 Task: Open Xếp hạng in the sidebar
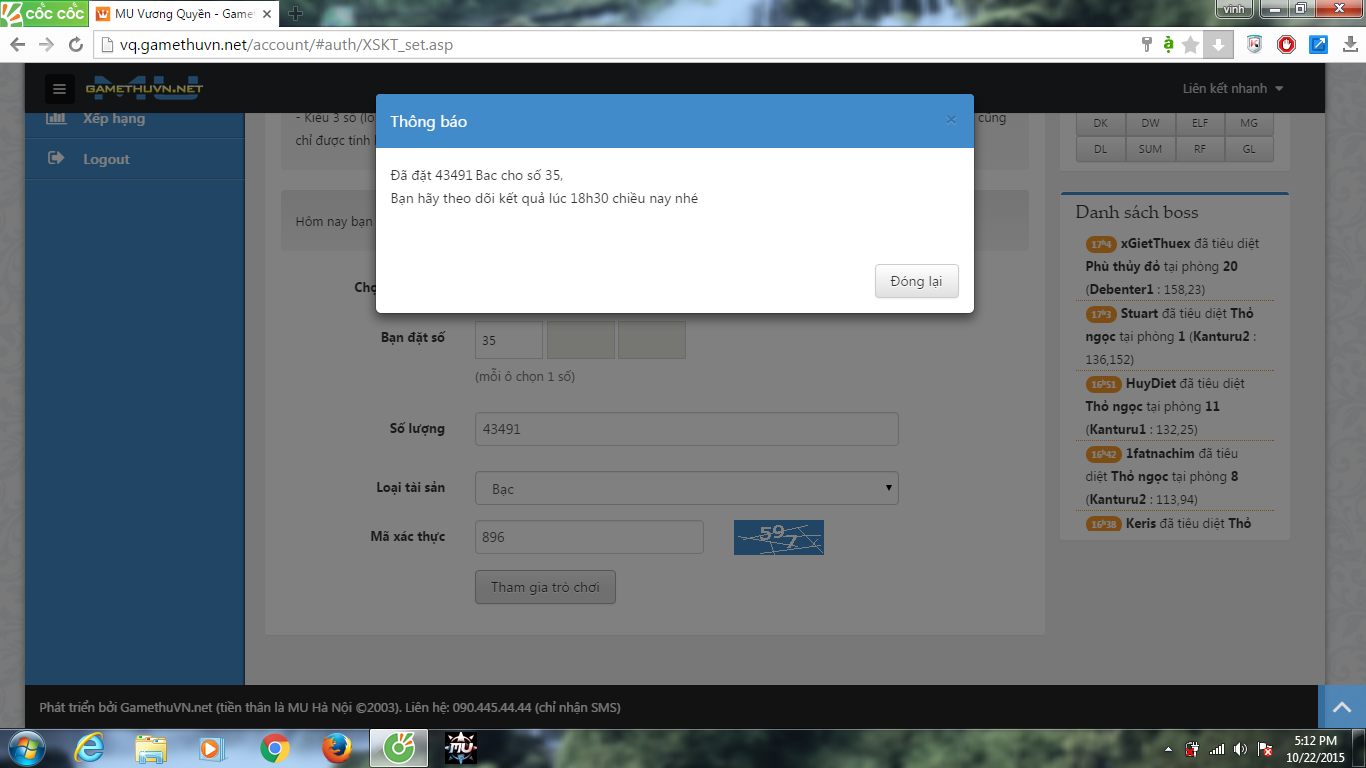113,118
